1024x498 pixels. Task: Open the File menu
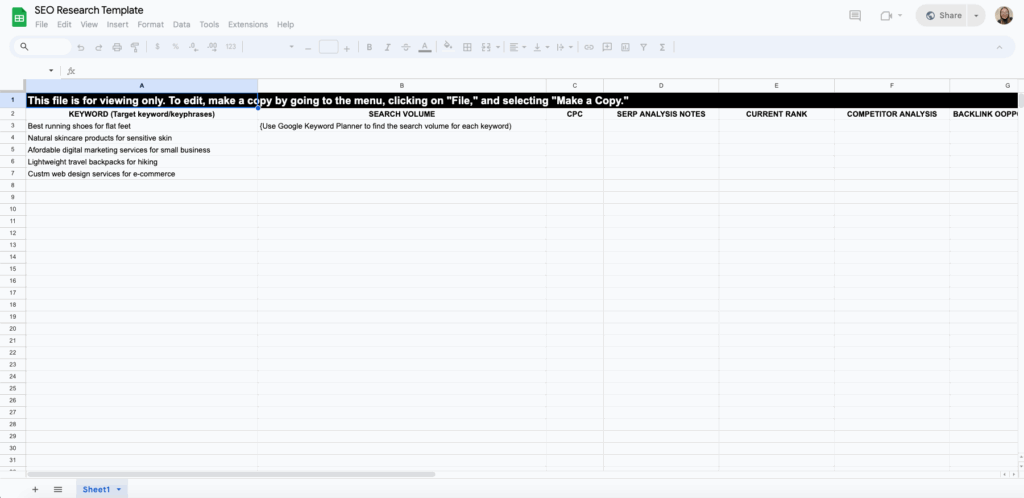[x=41, y=24]
